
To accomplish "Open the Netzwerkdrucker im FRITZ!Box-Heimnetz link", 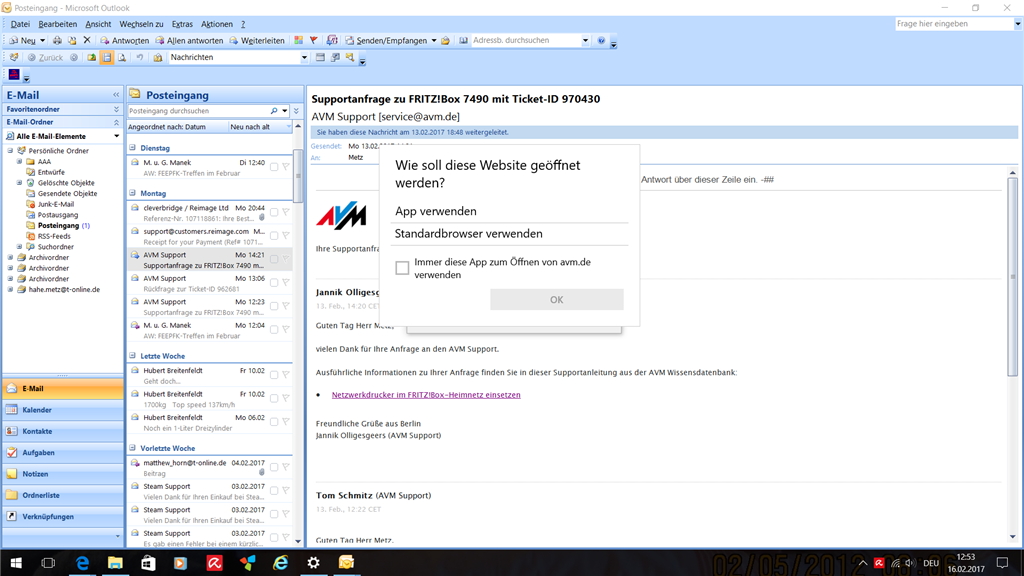I will (426, 394).
